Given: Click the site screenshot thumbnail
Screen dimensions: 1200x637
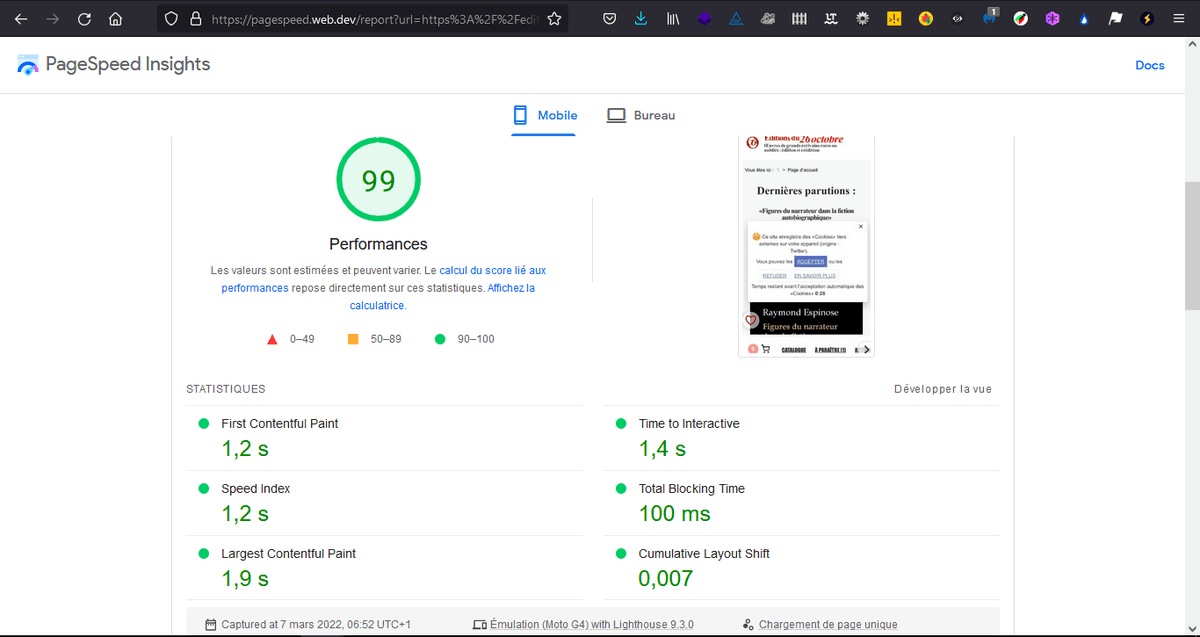Looking at the screenshot, I should pyautogui.click(x=806, y=246).
